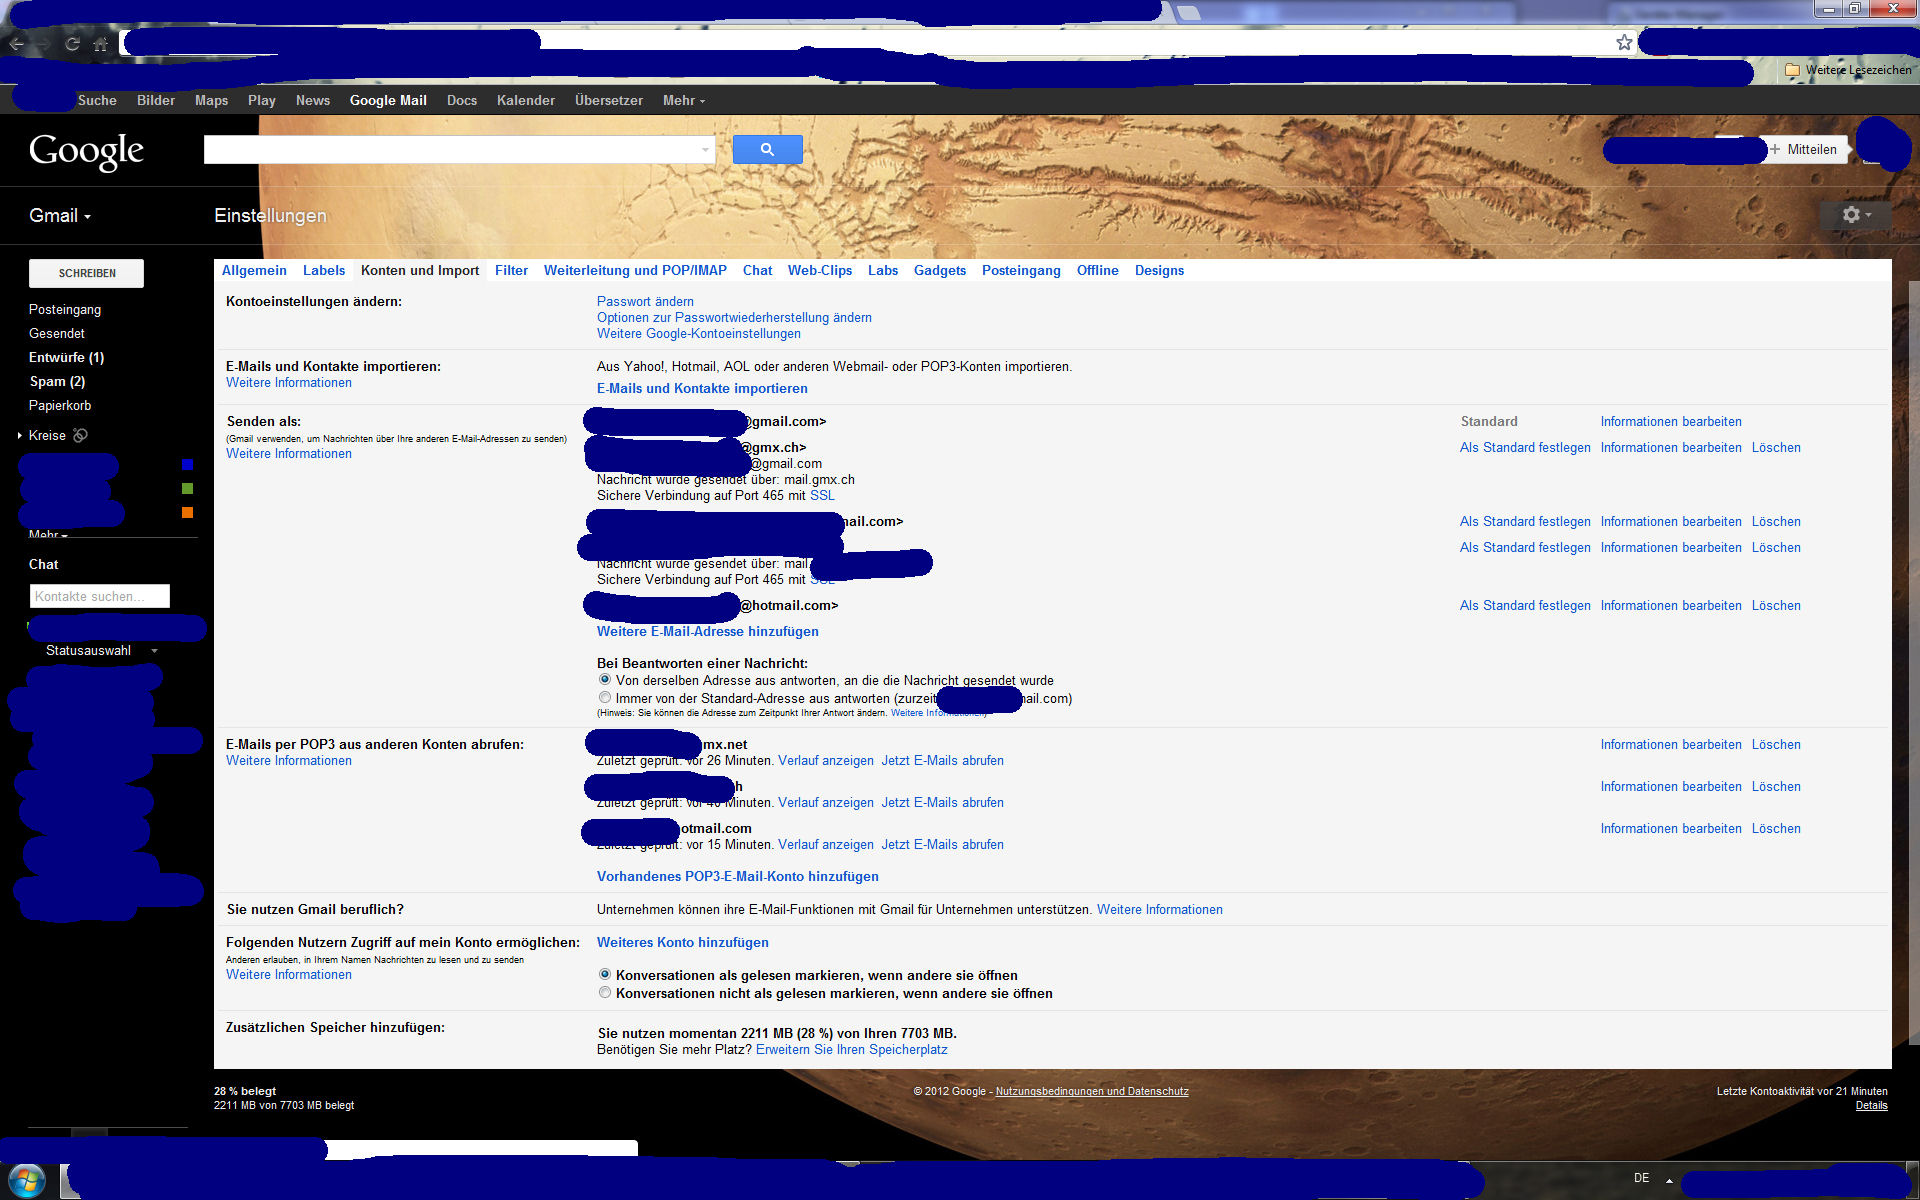Click Weiteres Konto hinzufügen link
Viewport: 1920px width, 1200px height.
(x=683, y=942)
